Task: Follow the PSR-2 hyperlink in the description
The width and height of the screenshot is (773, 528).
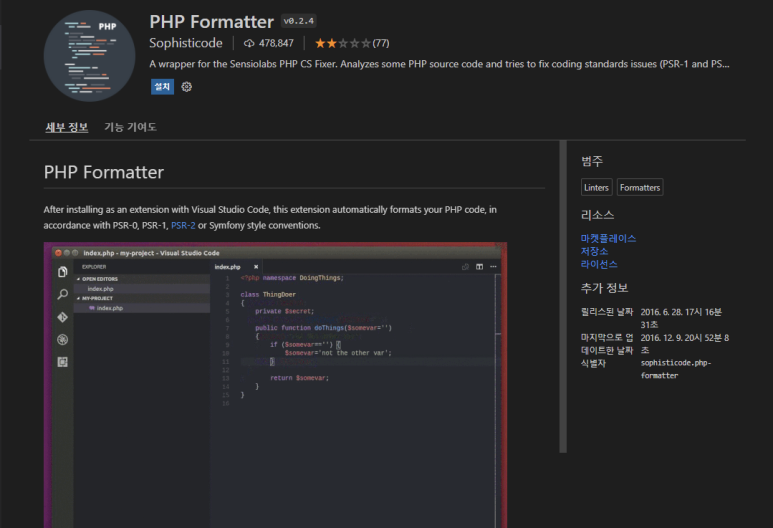Action: 183,225
